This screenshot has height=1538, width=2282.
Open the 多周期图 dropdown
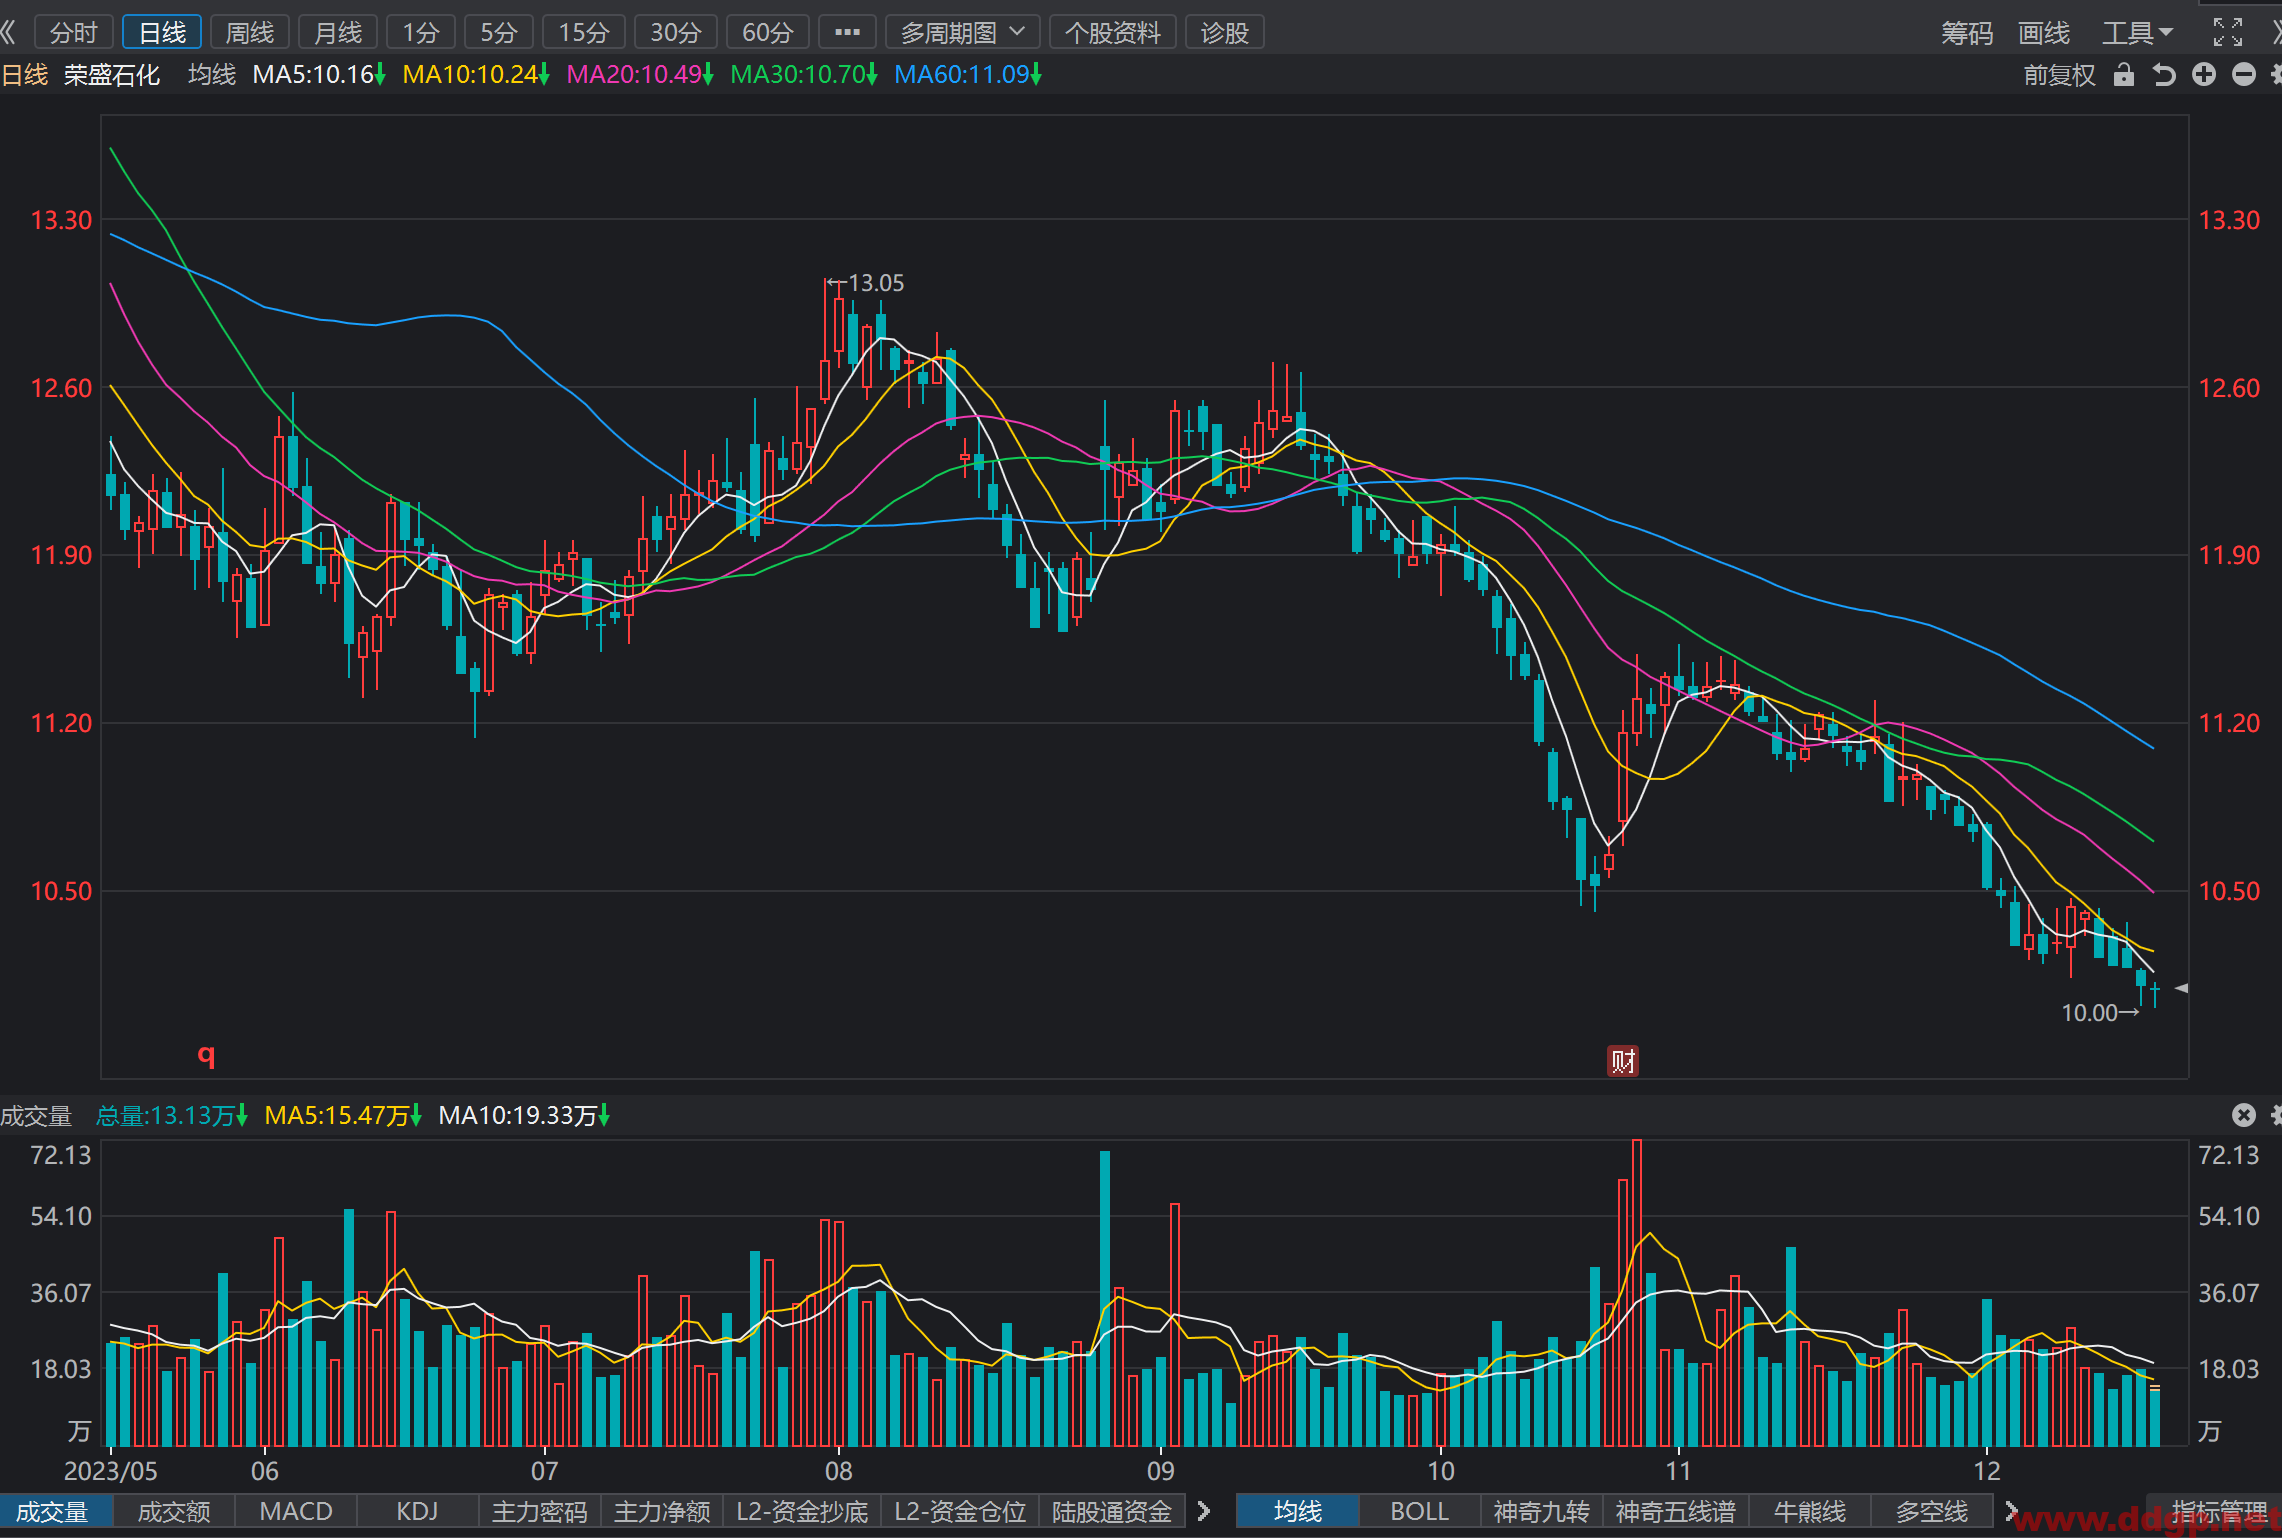coord(962,32)
